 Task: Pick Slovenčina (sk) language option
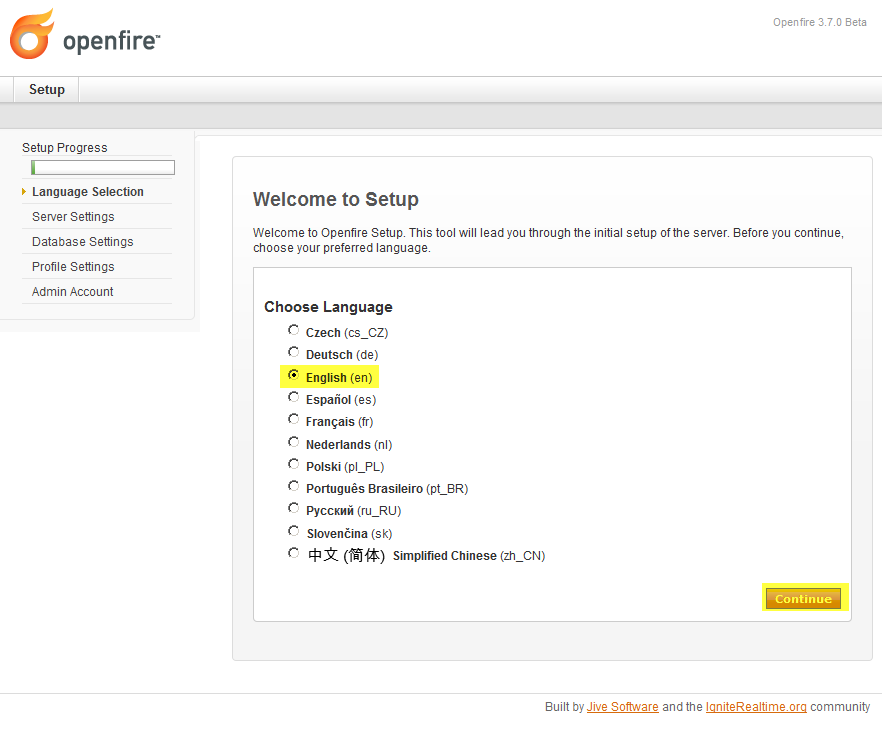pos(293,531)
